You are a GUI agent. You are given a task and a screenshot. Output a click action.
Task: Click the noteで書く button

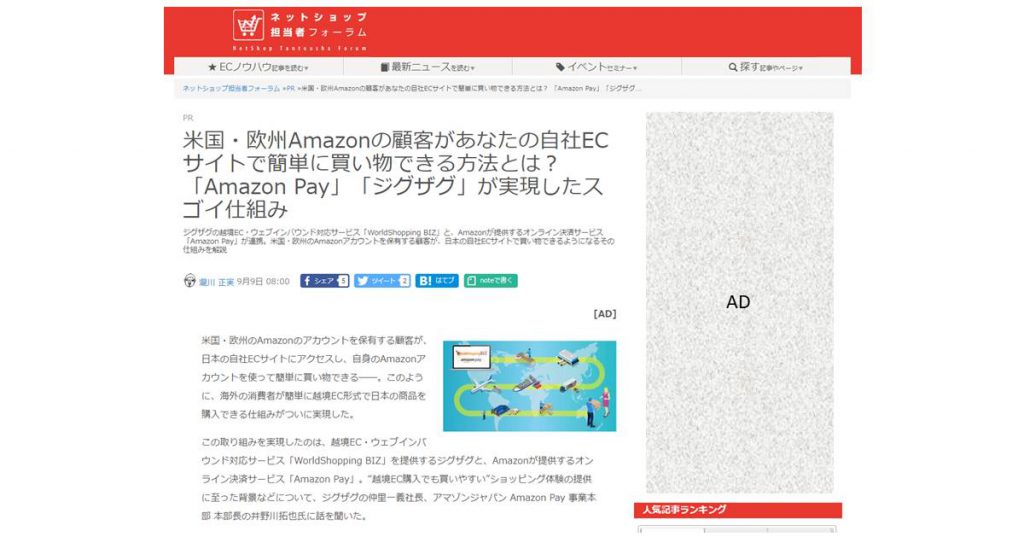490,281
